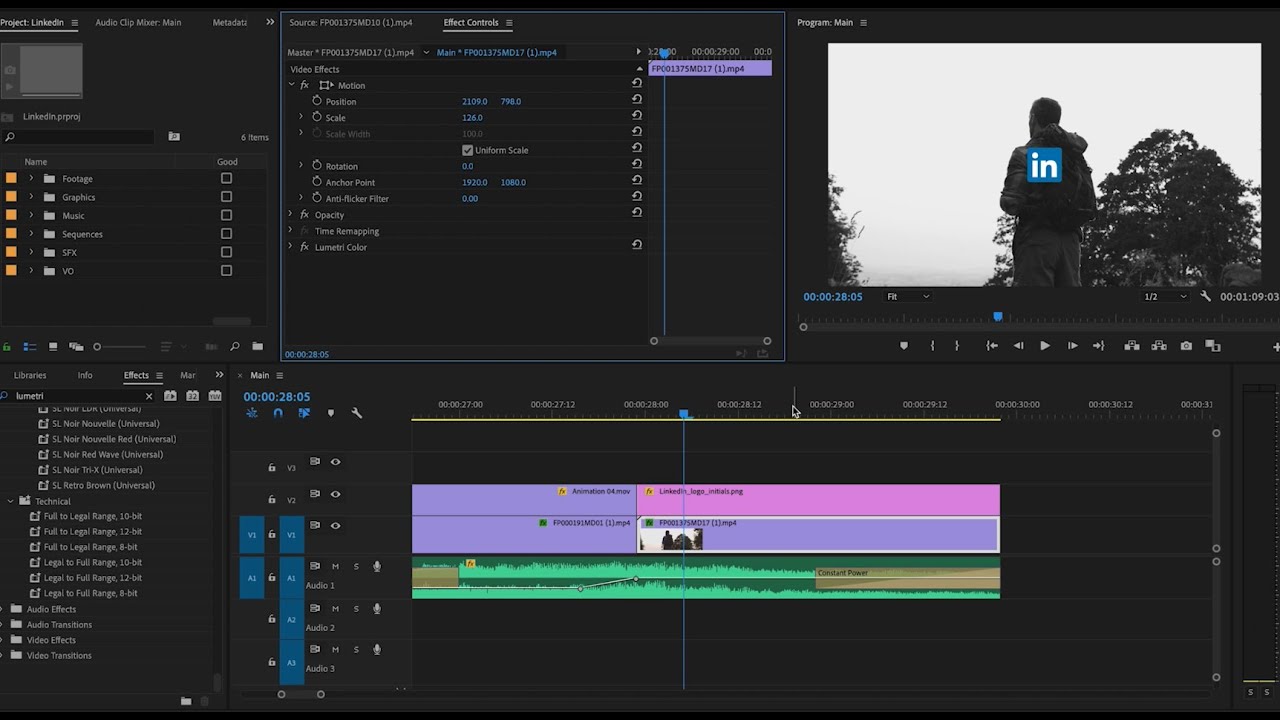Open Effect Controls panel menu
The width and height of the screenshot is (1280, 720).
tap(509, 22)
